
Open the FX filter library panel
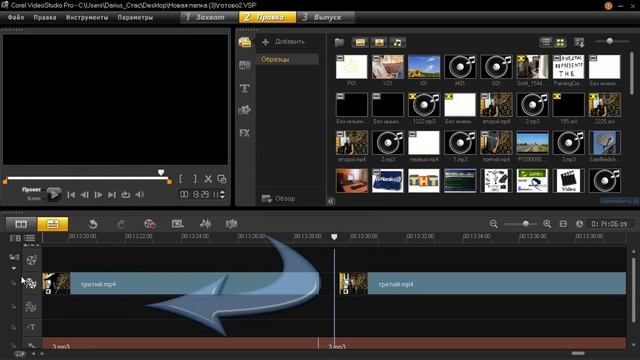coord(244,133)
